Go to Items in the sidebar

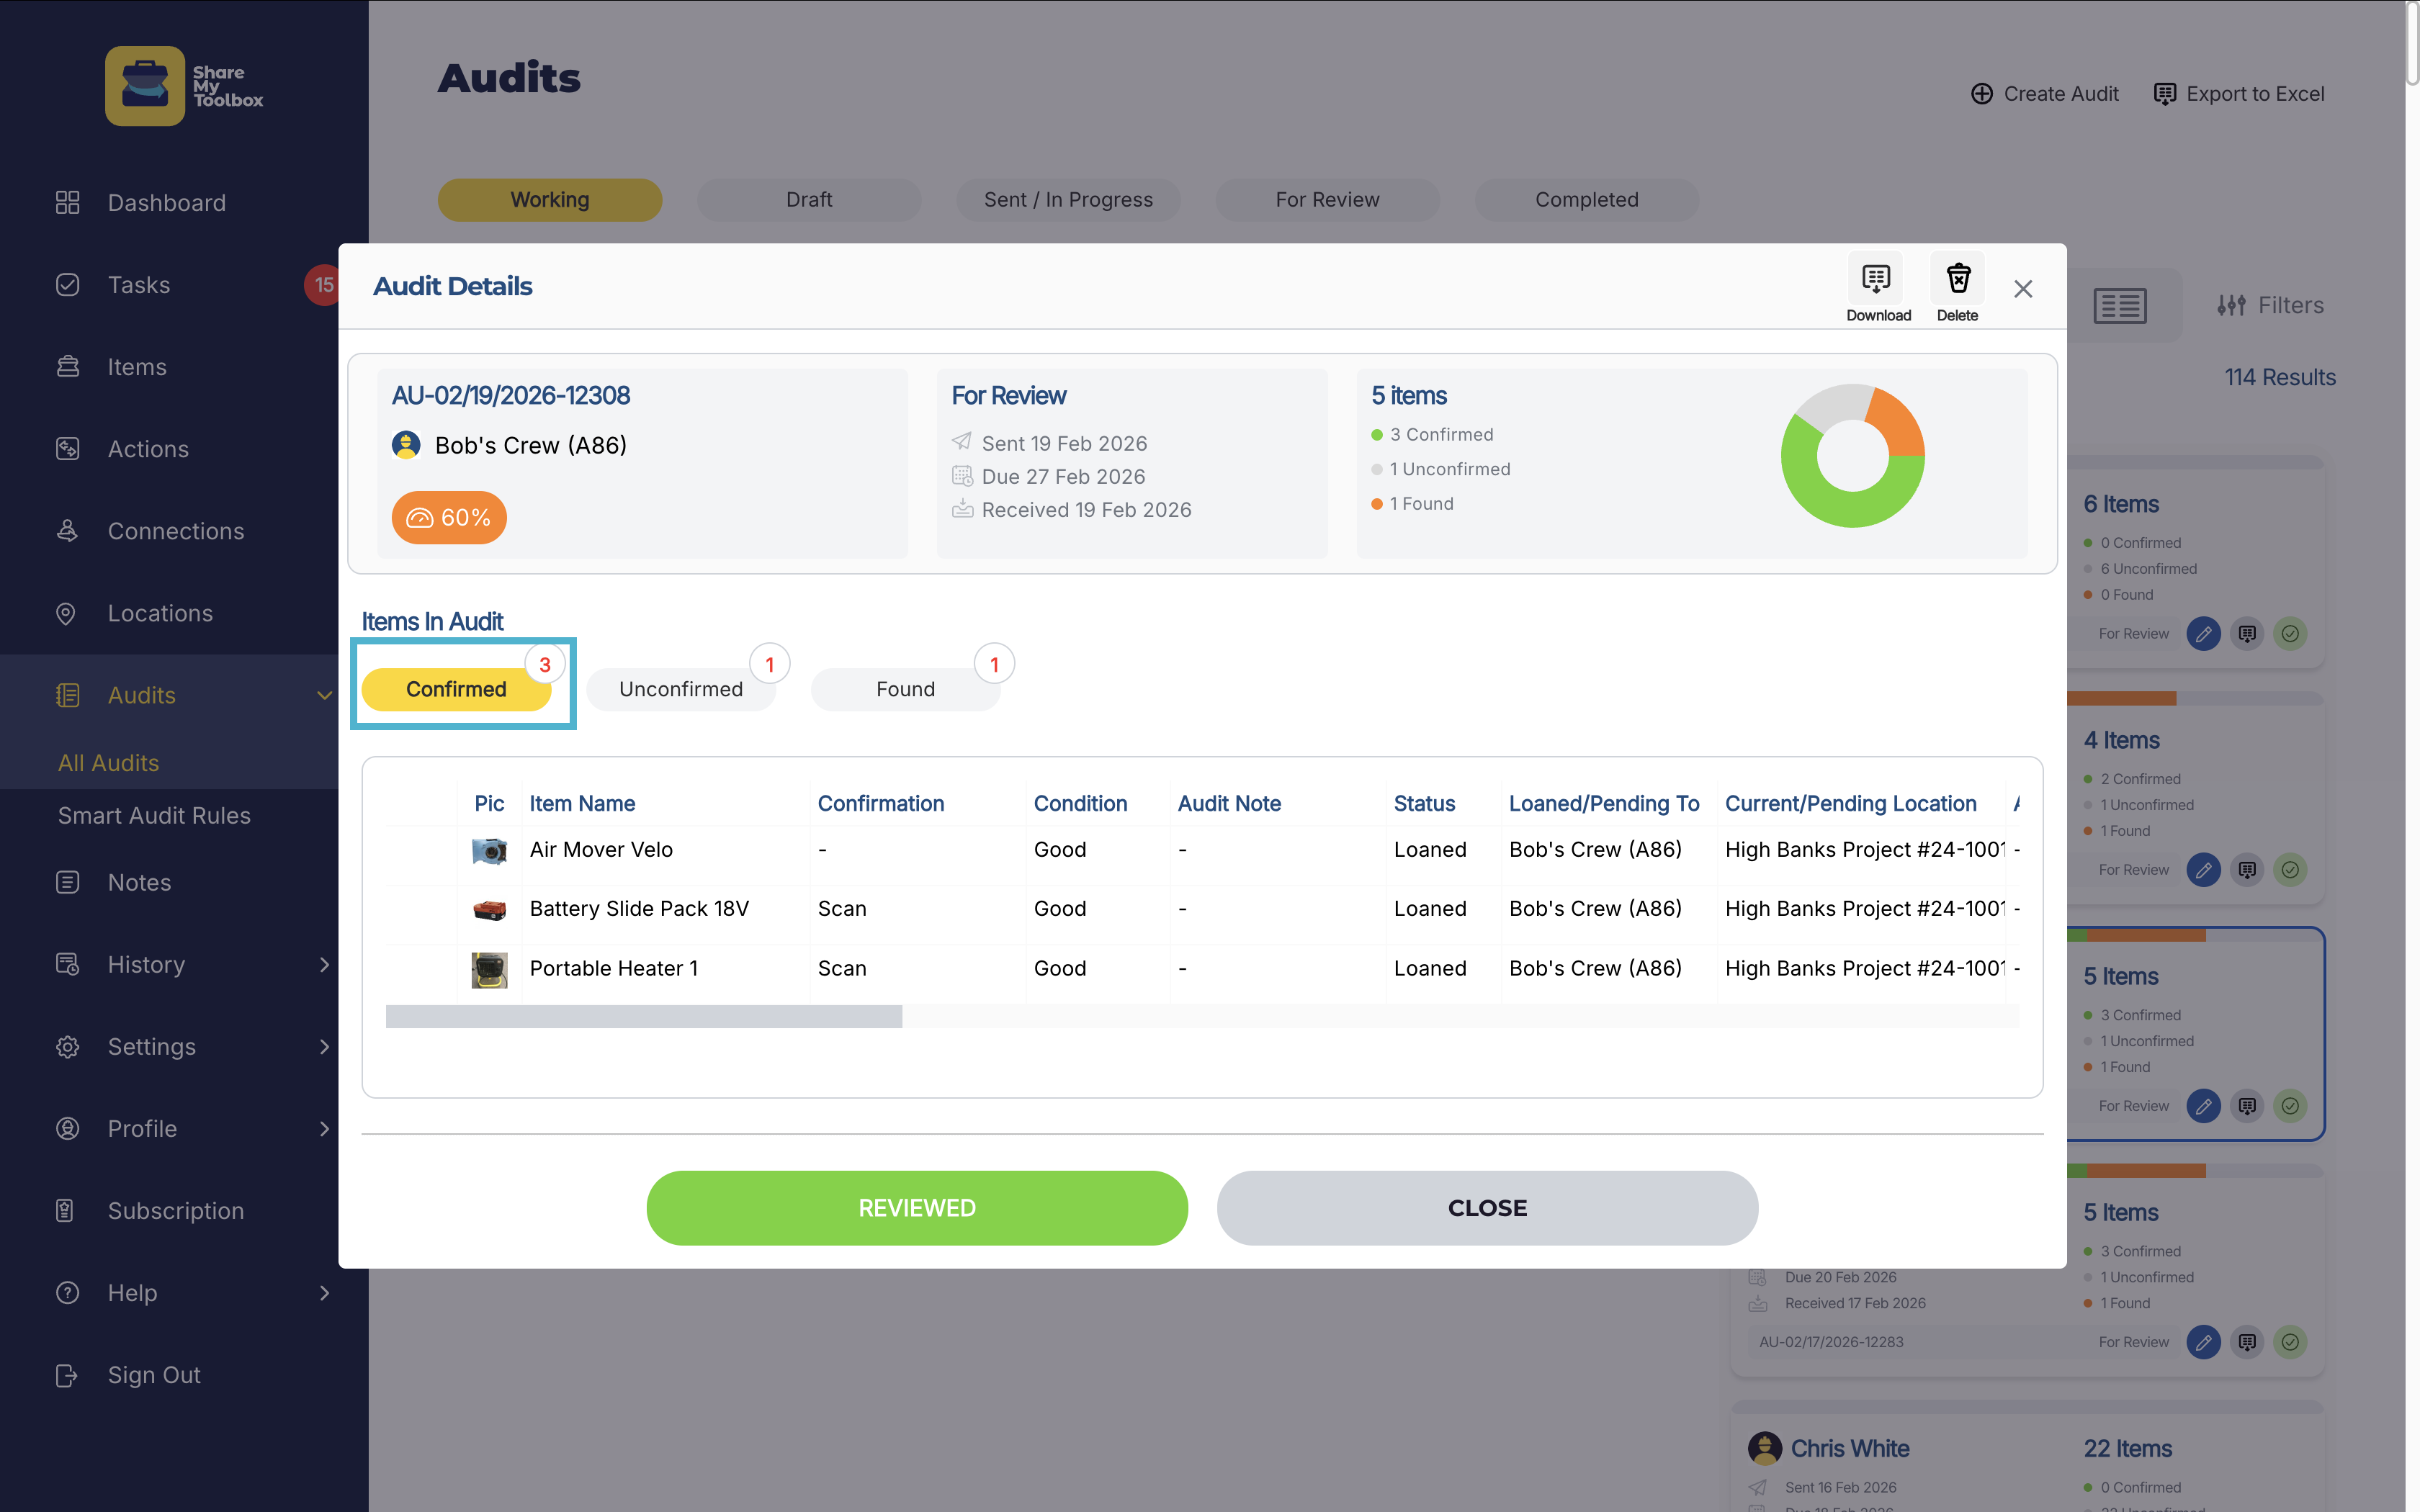pos(137,367)
